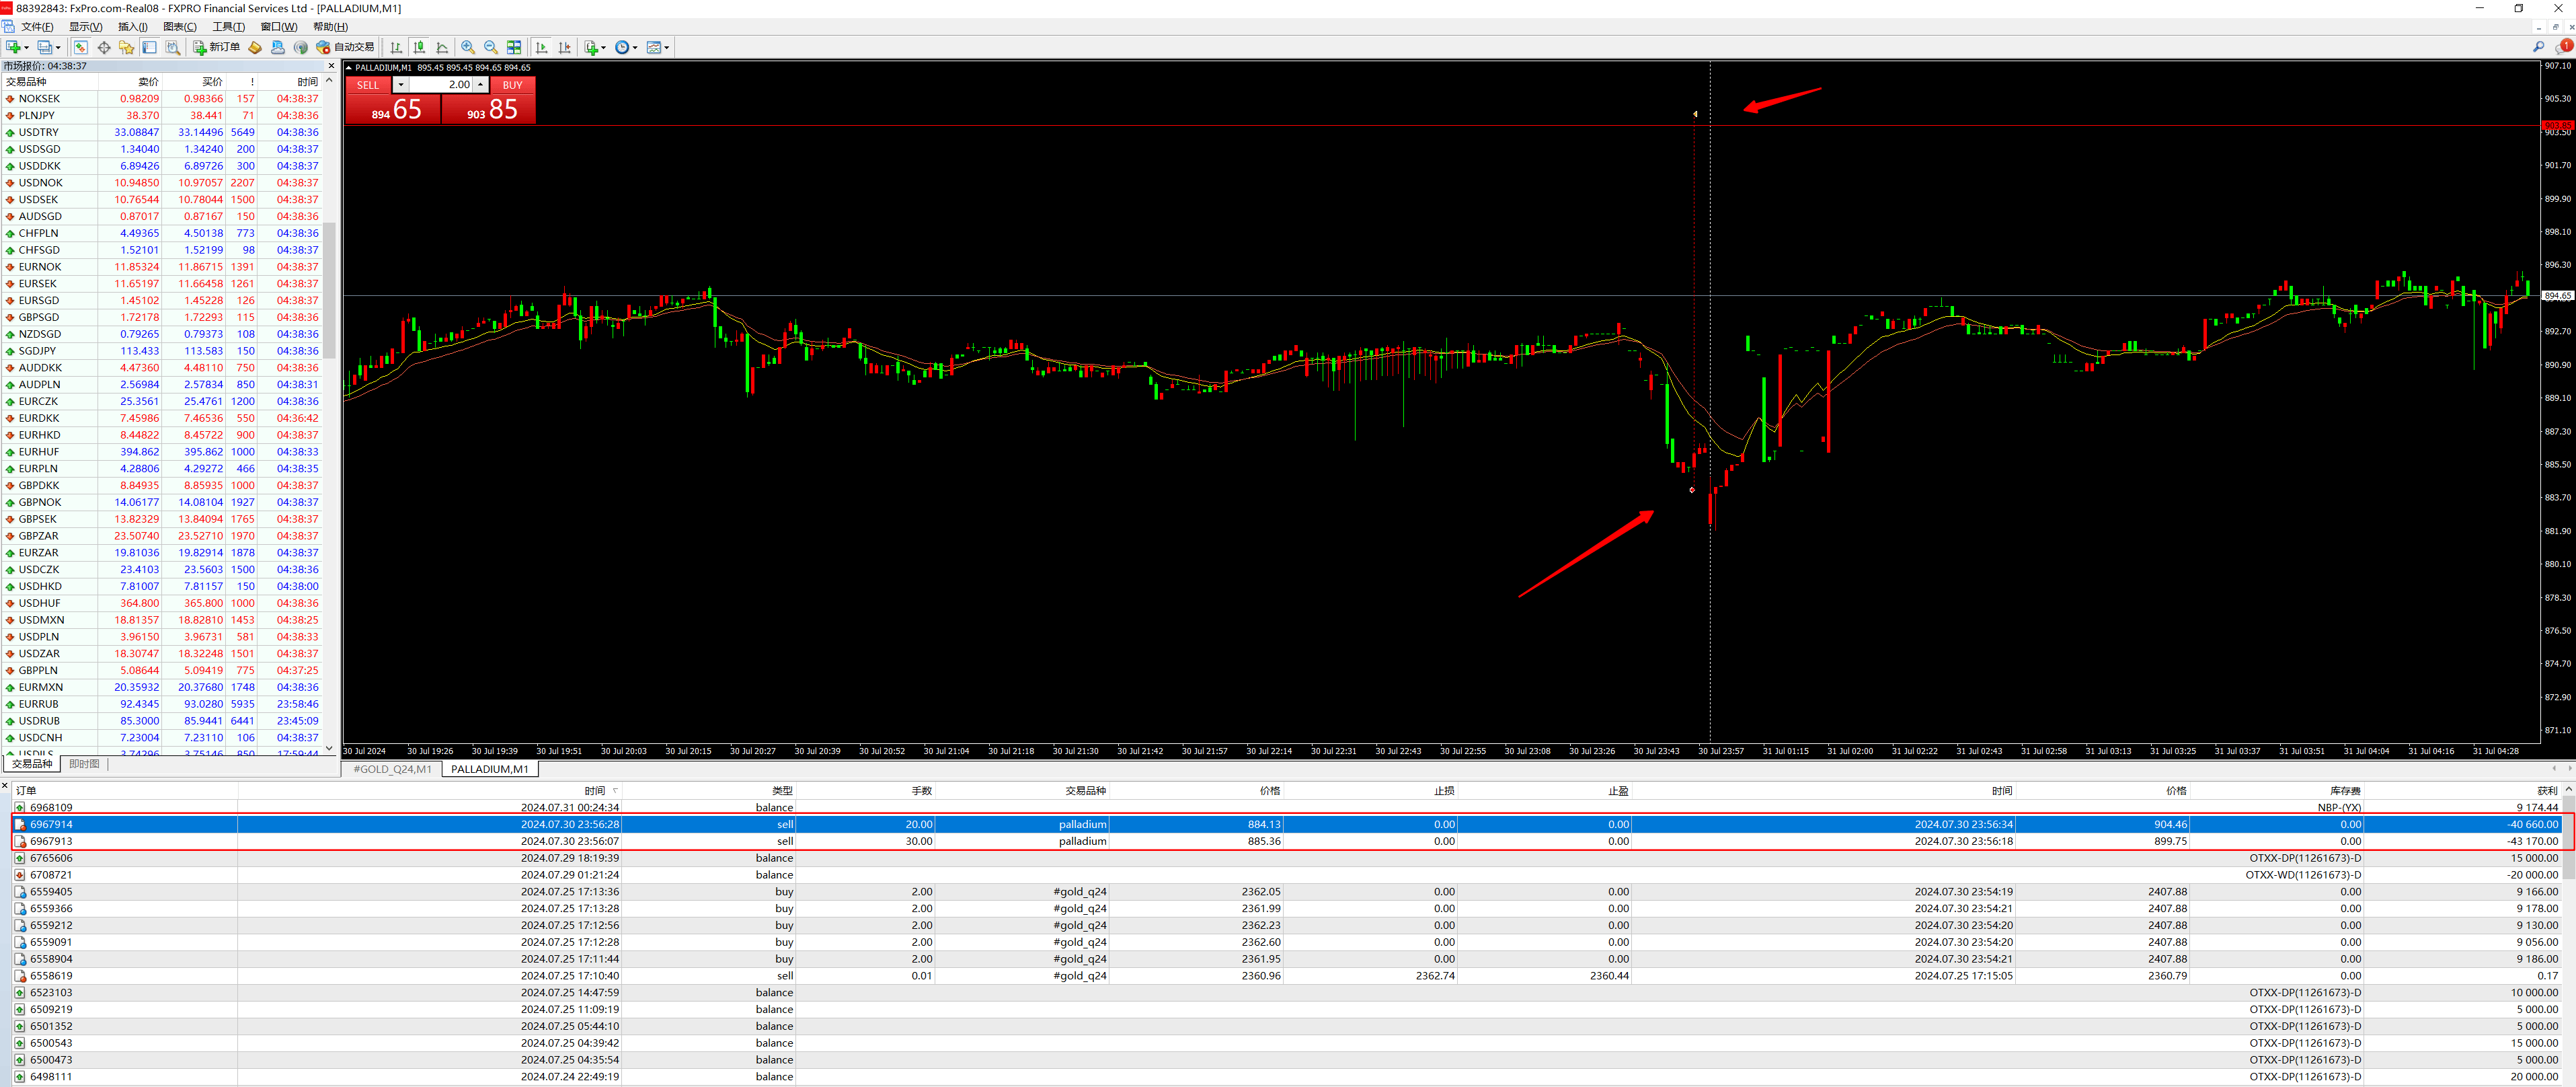The image size is (2576, 1087).
Task: Switch to #GOLD_Q24,M1 chart tab
Action: point(392,769)
